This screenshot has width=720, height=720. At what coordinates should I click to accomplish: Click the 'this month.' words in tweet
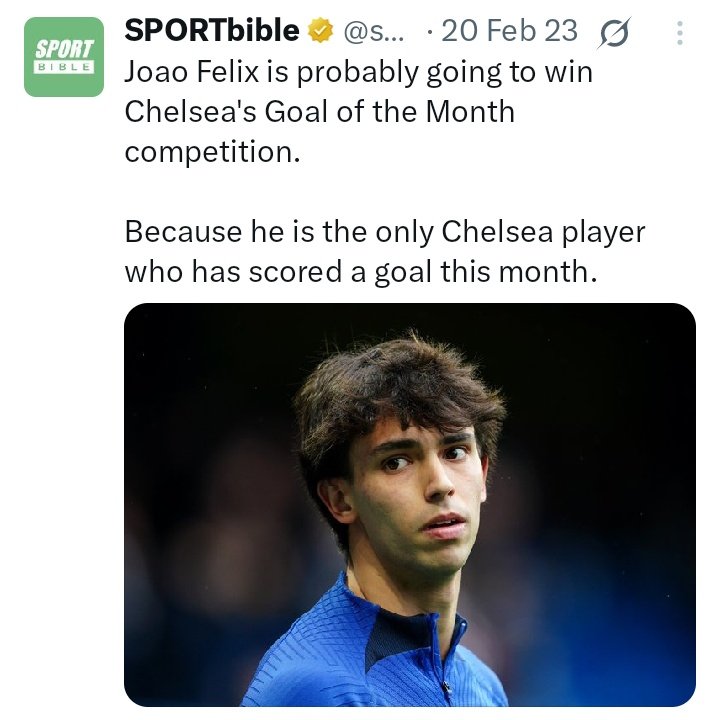pyautogui.click(x=519, y=271)
